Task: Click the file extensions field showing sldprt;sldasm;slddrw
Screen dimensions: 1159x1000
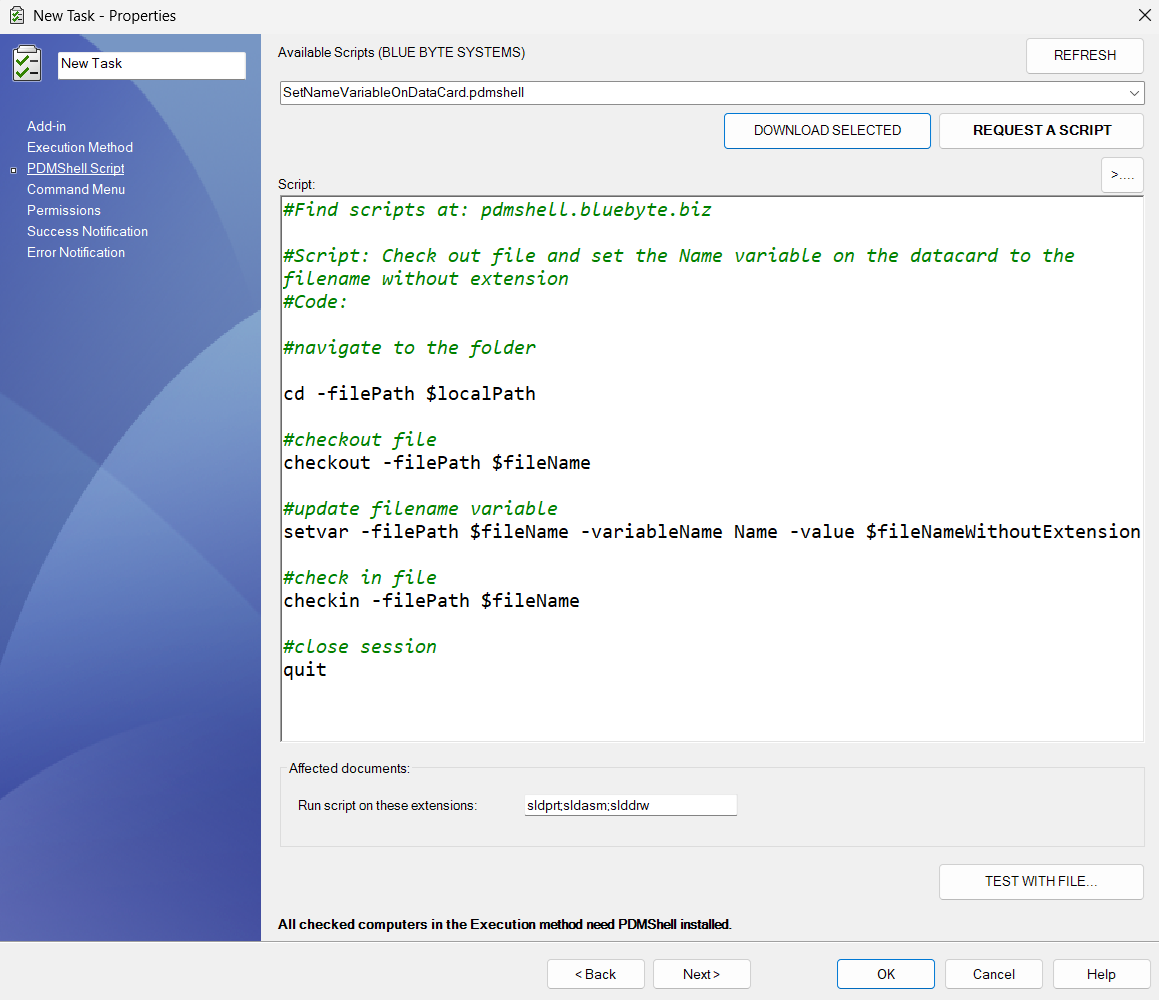Action: [630, 804]
